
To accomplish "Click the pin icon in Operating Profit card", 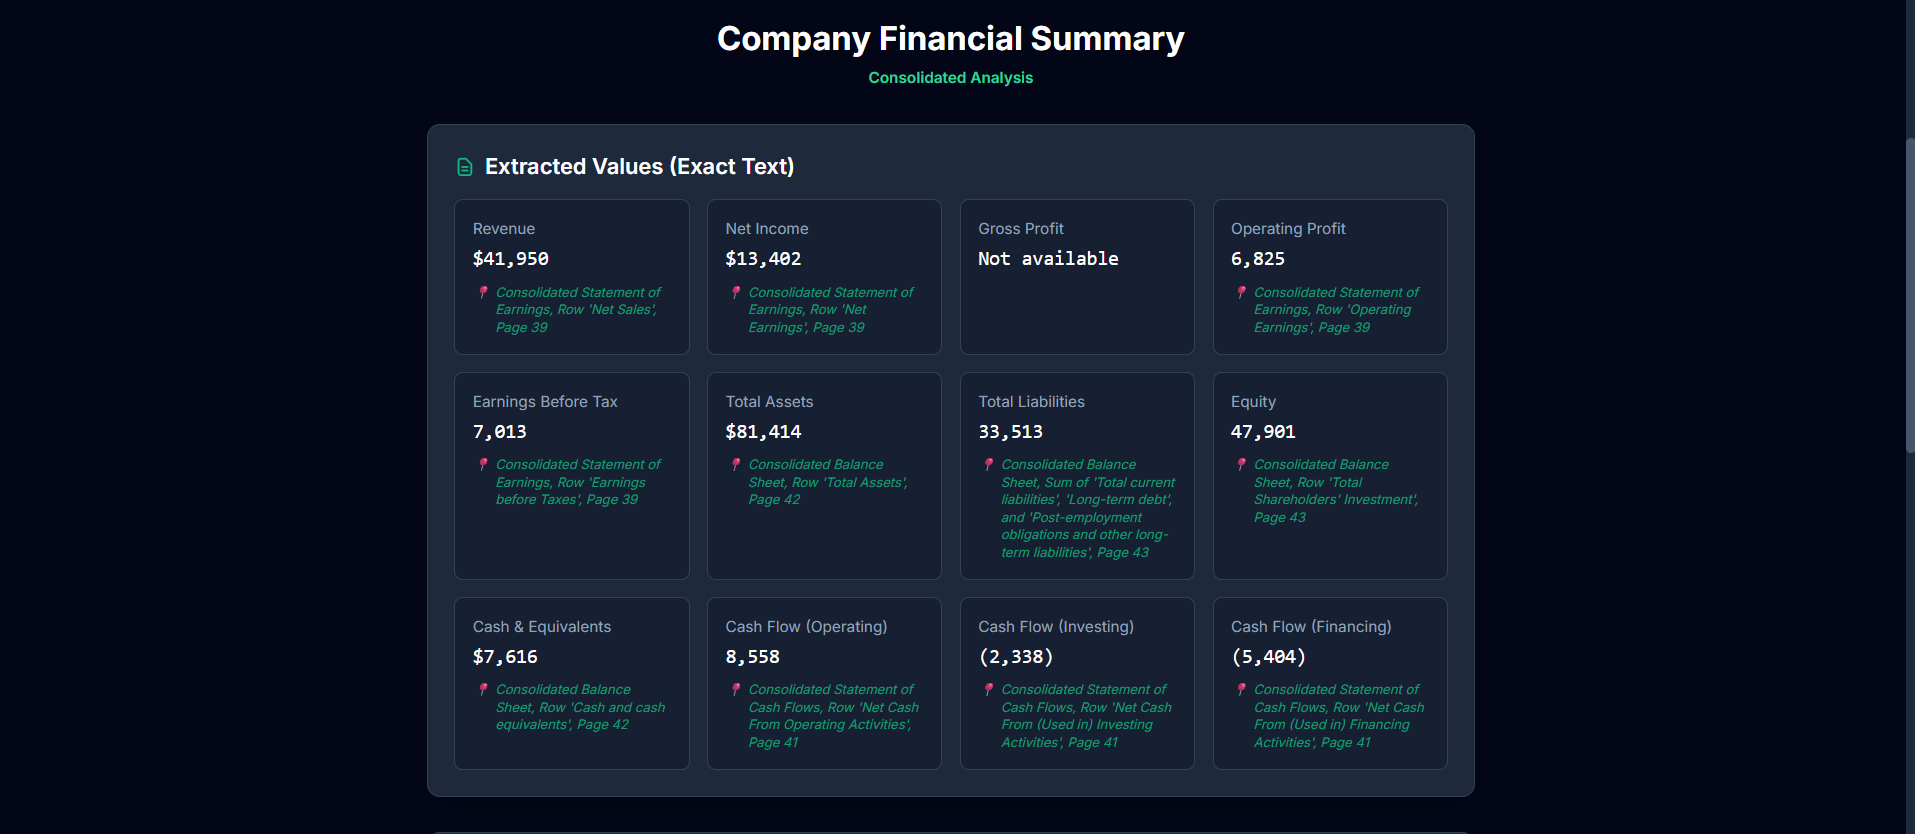I will 1241,292.
